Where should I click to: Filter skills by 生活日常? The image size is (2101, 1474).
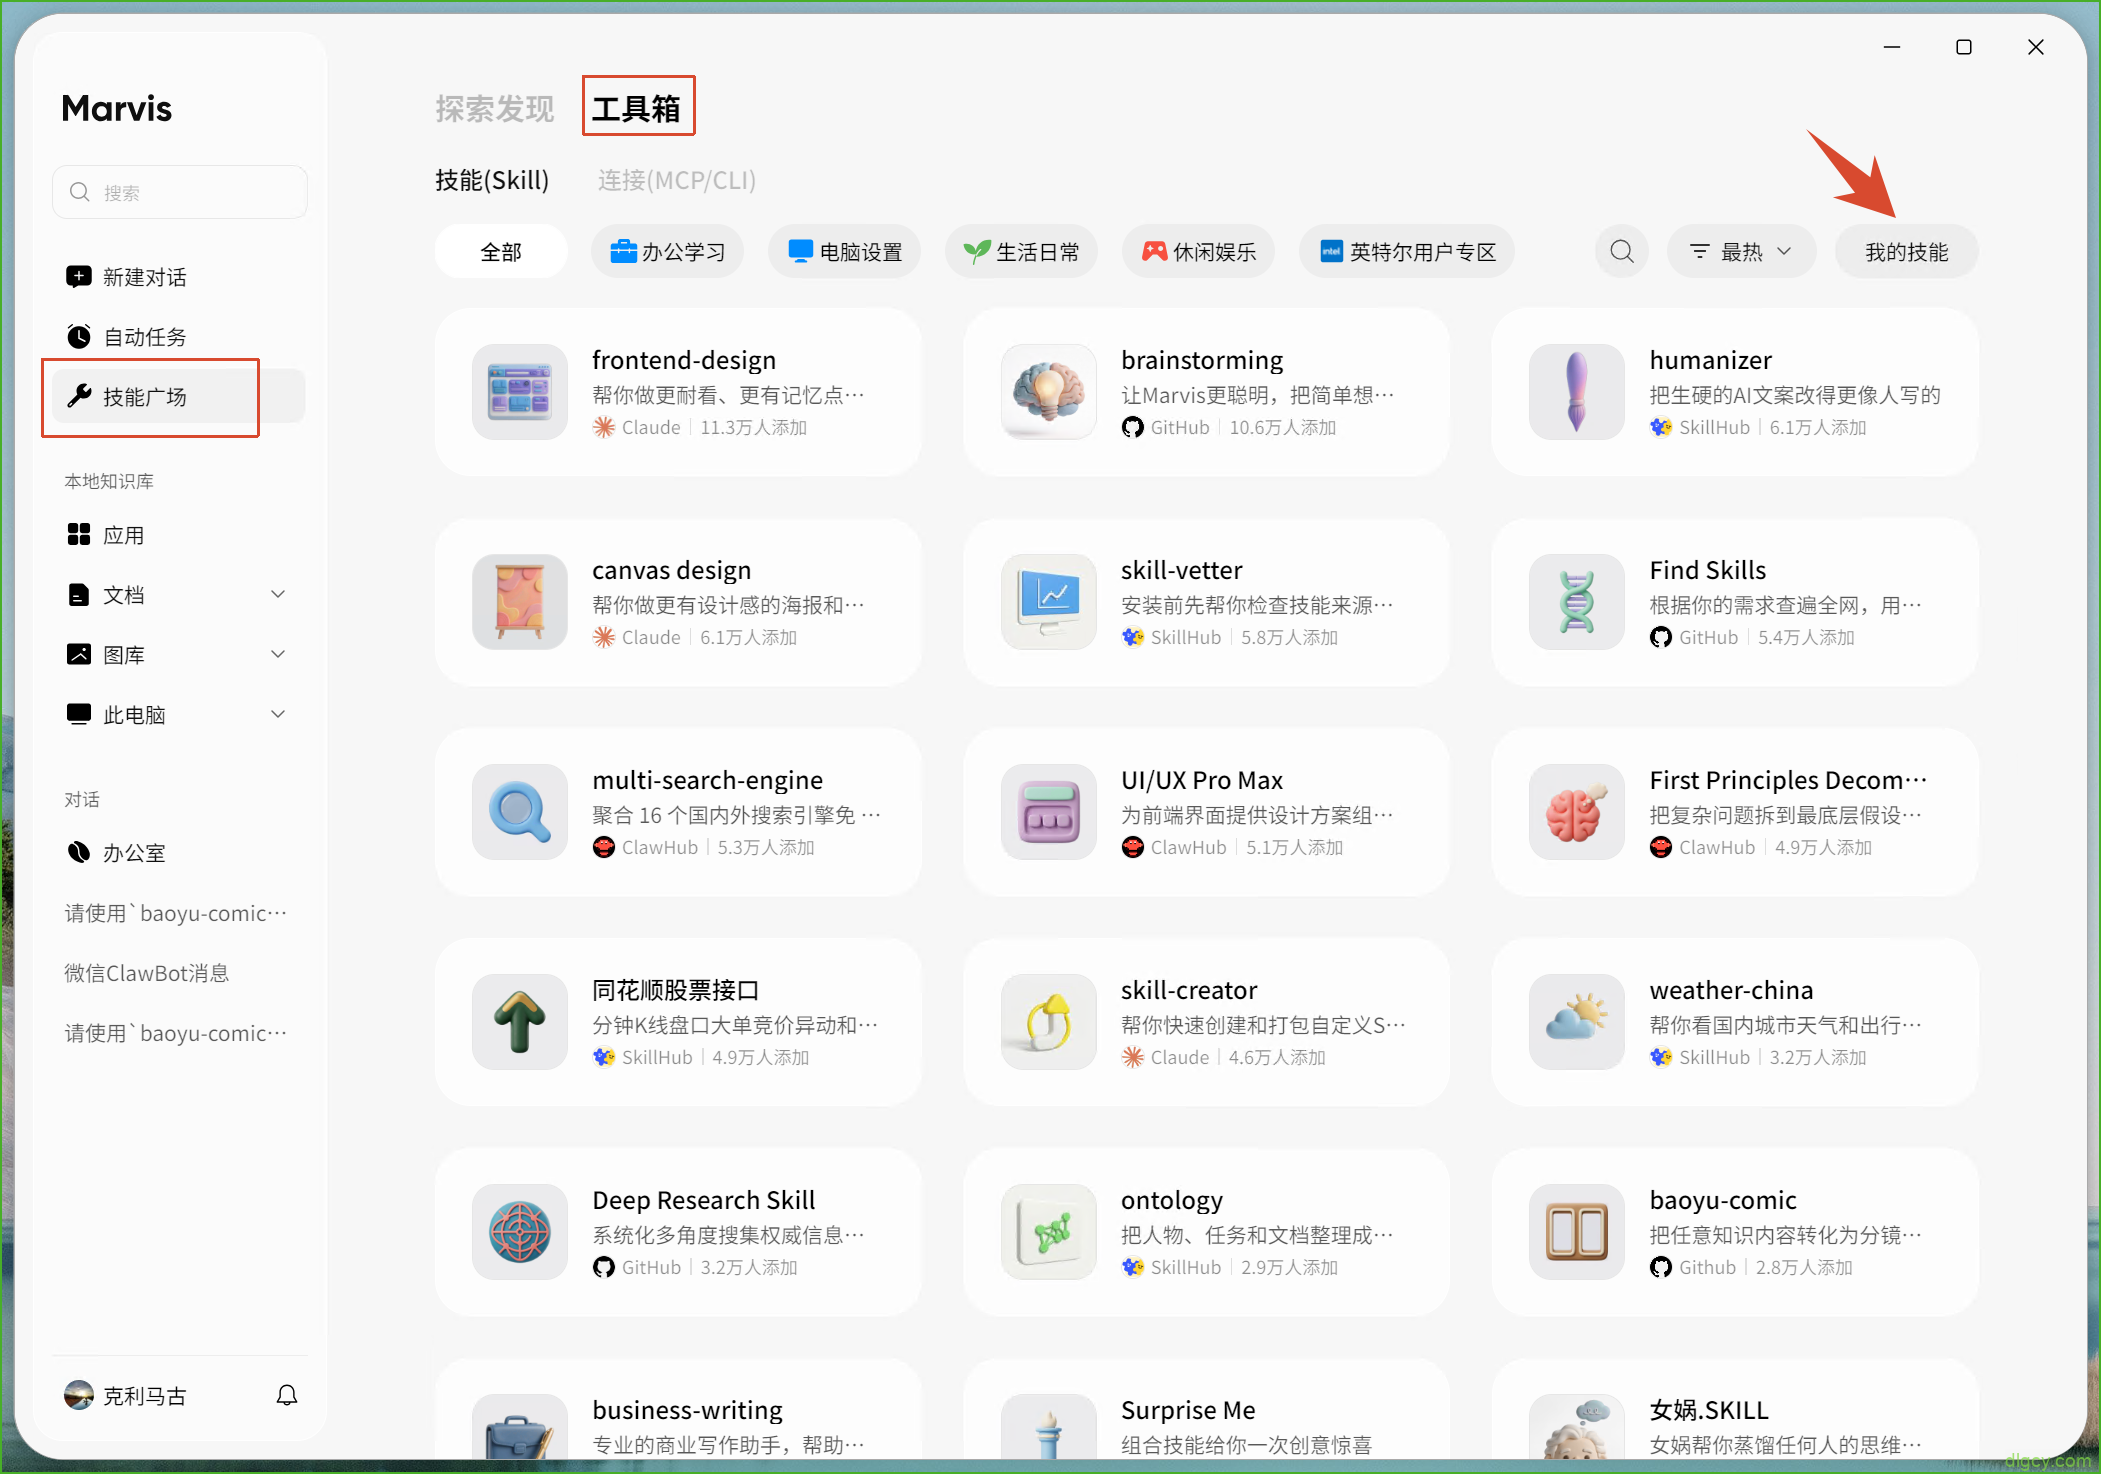[1021, 252]
